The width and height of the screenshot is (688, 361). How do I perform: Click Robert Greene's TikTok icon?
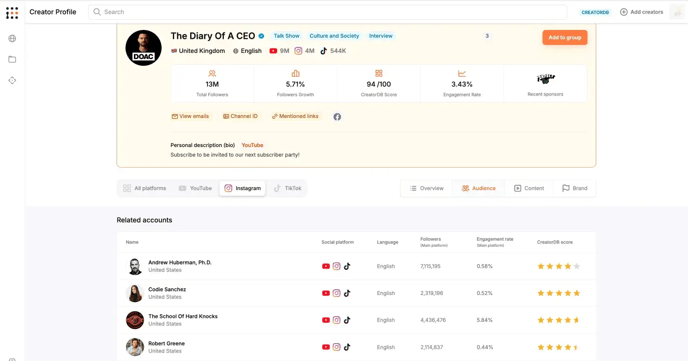tap(347, 347)
